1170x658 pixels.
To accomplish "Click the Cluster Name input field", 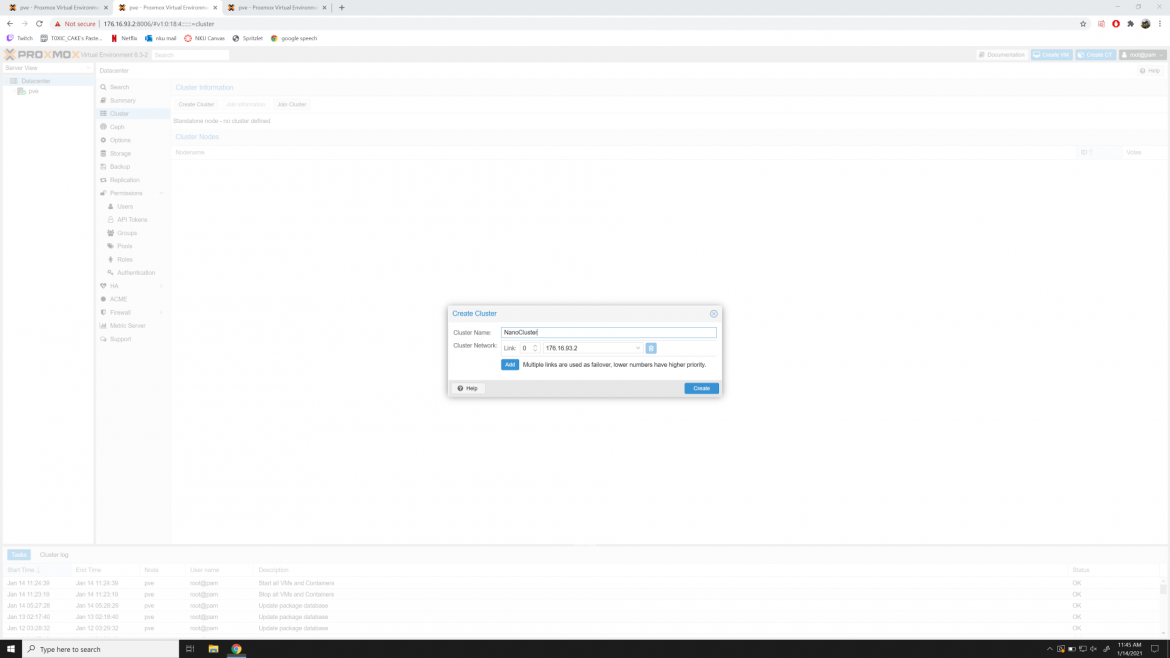I will click(608, 333).
